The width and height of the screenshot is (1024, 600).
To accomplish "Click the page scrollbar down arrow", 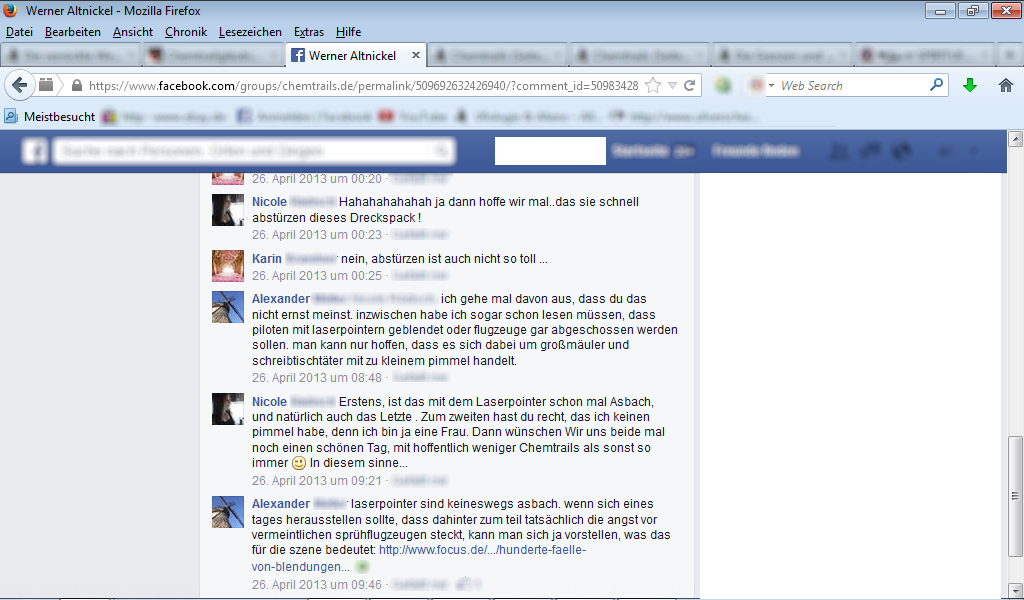I will 1015,589.
